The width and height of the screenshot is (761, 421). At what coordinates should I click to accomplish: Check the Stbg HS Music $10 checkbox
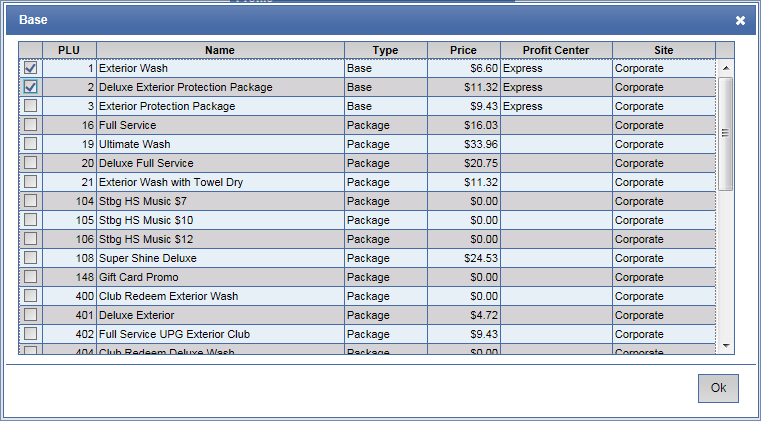click(x=31, y=220)
